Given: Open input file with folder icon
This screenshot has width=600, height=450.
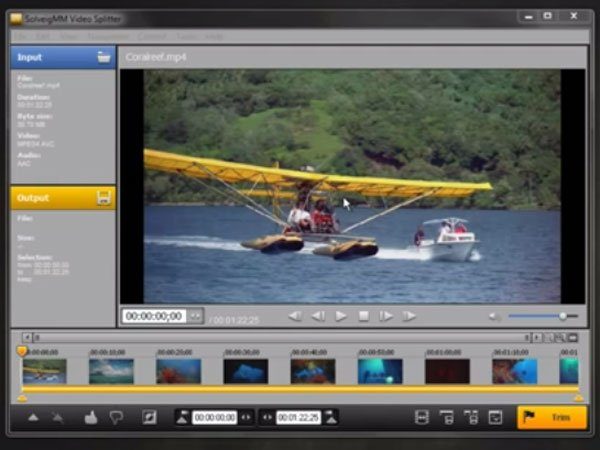Looking at the screenshot, I should tap(103, 57).
